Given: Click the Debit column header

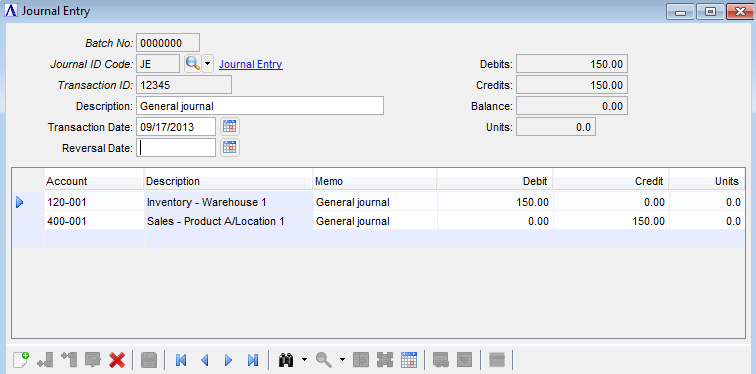Looking at the screenshot, I should click(x=495, y=181).
